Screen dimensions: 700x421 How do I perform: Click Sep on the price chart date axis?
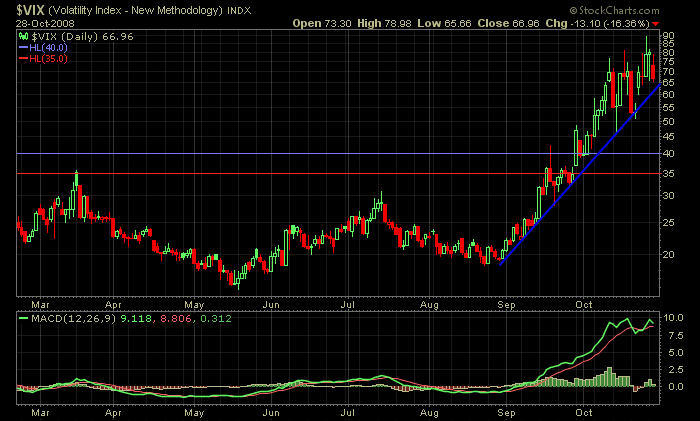(x=506, y=304)
